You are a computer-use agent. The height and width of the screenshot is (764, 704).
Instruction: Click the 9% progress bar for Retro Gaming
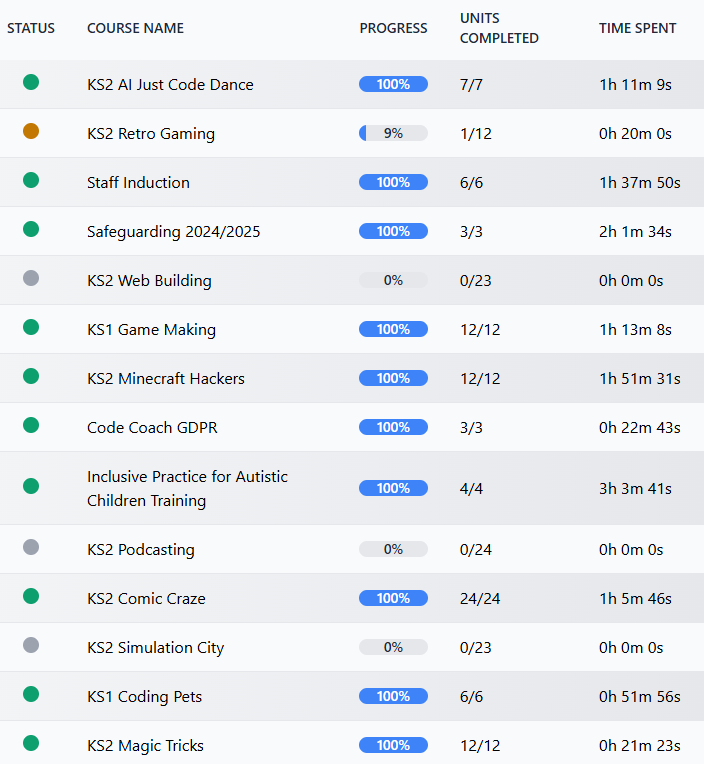(393, 133)
